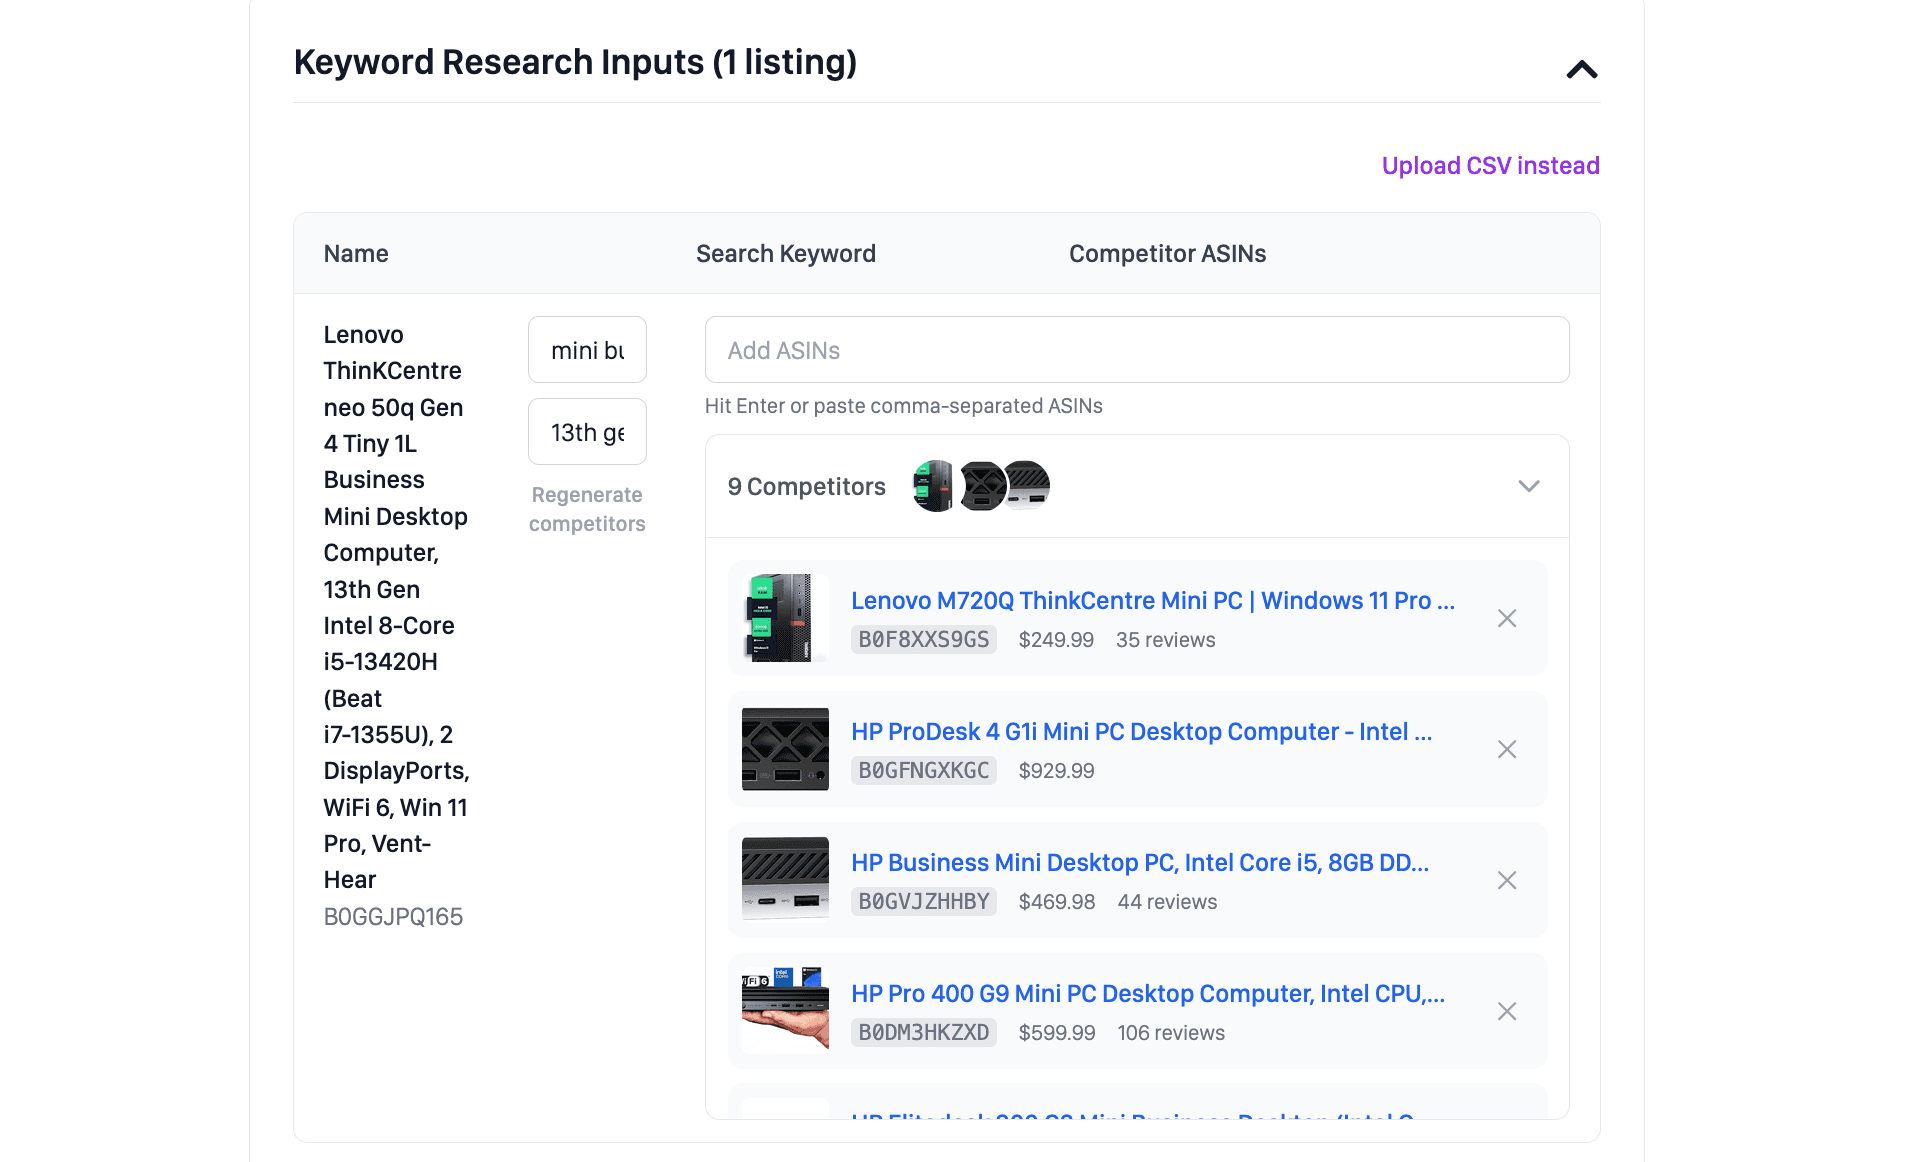Remove HP Business Mini Desktop competitor
1922x1162 pixels.
(x=1506, y=880)
